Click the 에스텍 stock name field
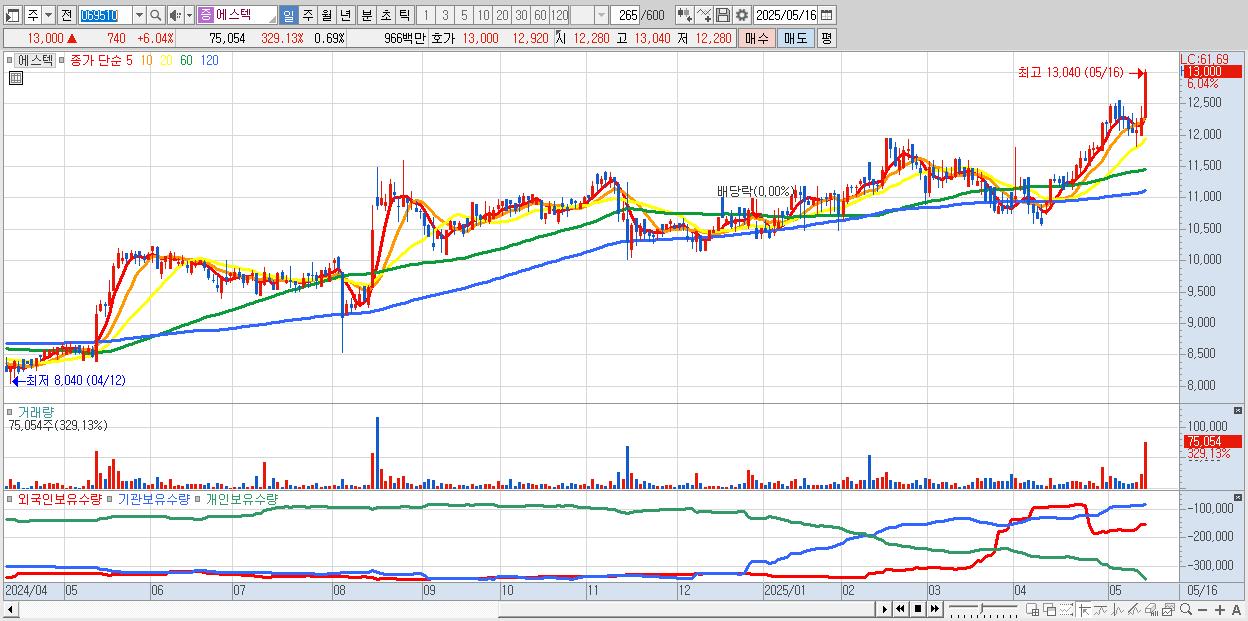Screen dimensions: 1248x621 click(237, 15)
